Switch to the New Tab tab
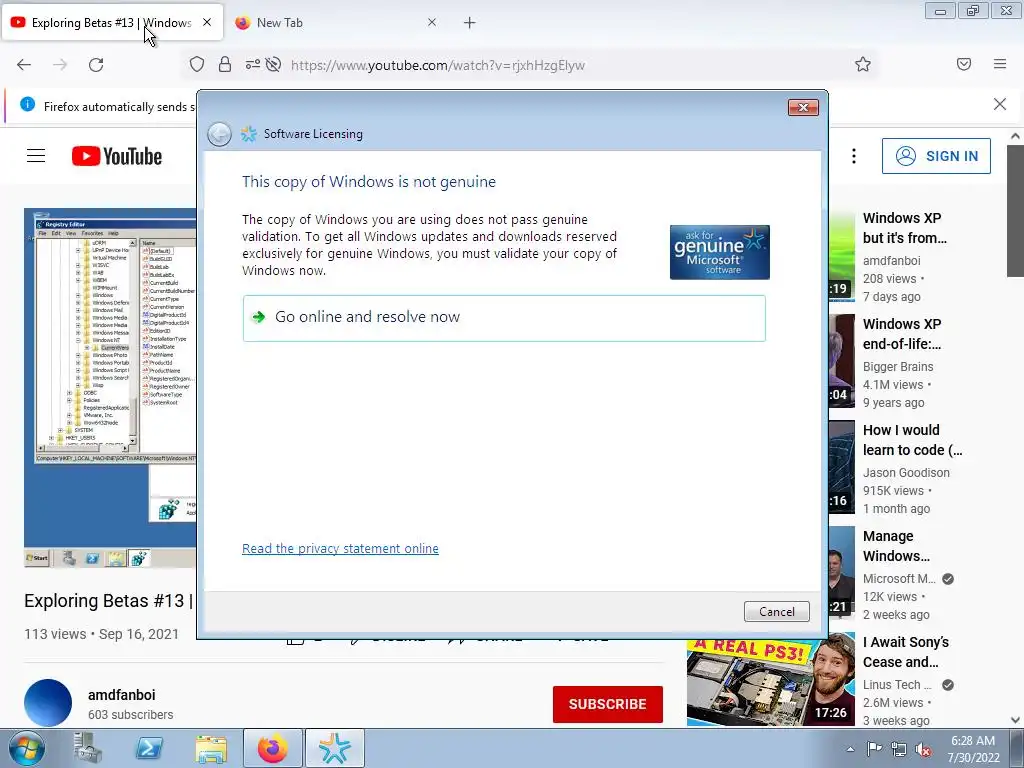Image resolution: width=1024 pixels, height=768 pixels. [280, 23]
